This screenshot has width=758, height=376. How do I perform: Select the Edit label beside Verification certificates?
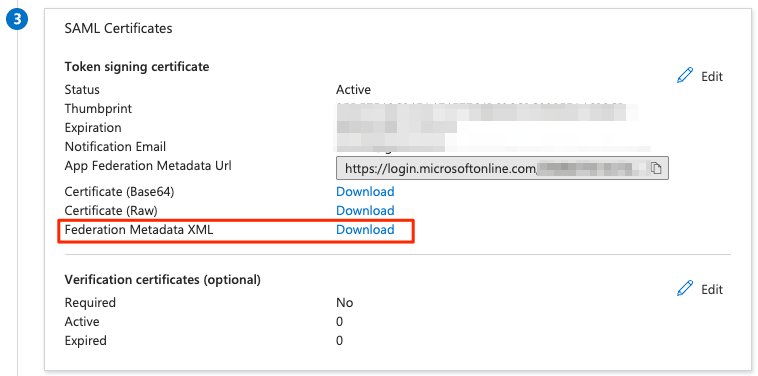point(712,289)
